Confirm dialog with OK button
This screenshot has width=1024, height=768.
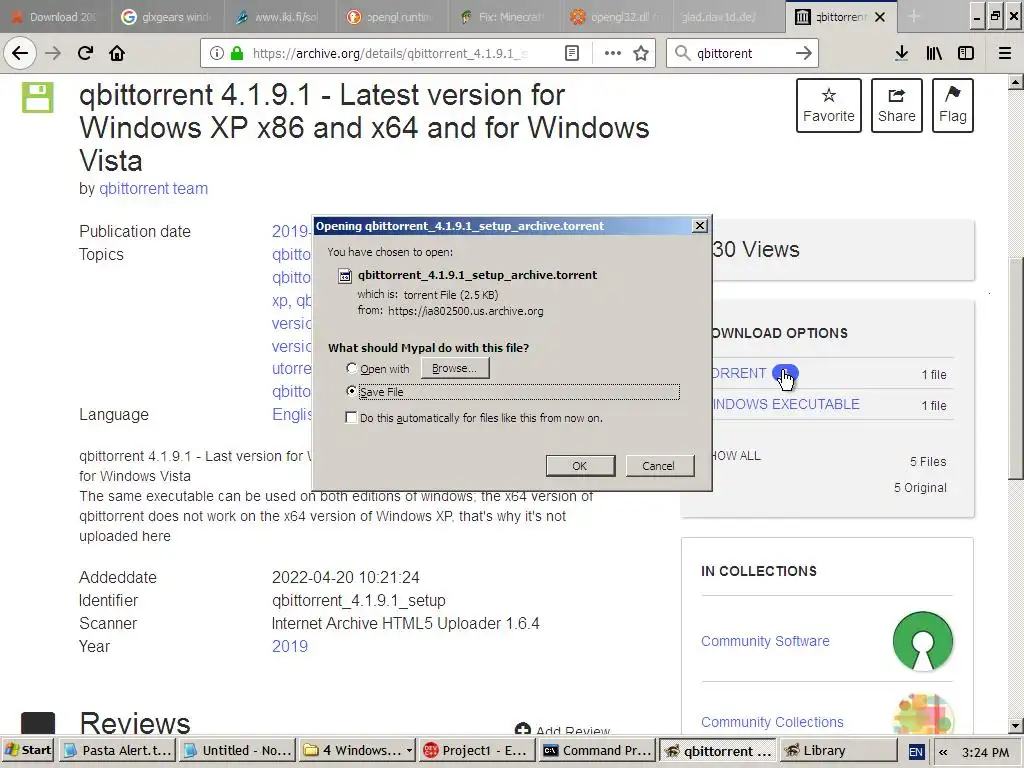[580, 466]
